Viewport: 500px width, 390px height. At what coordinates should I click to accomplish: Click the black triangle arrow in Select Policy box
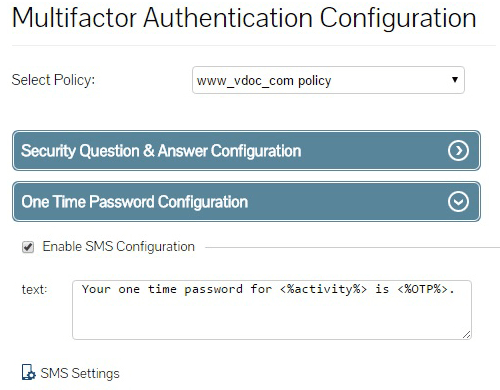pos(455,80)
